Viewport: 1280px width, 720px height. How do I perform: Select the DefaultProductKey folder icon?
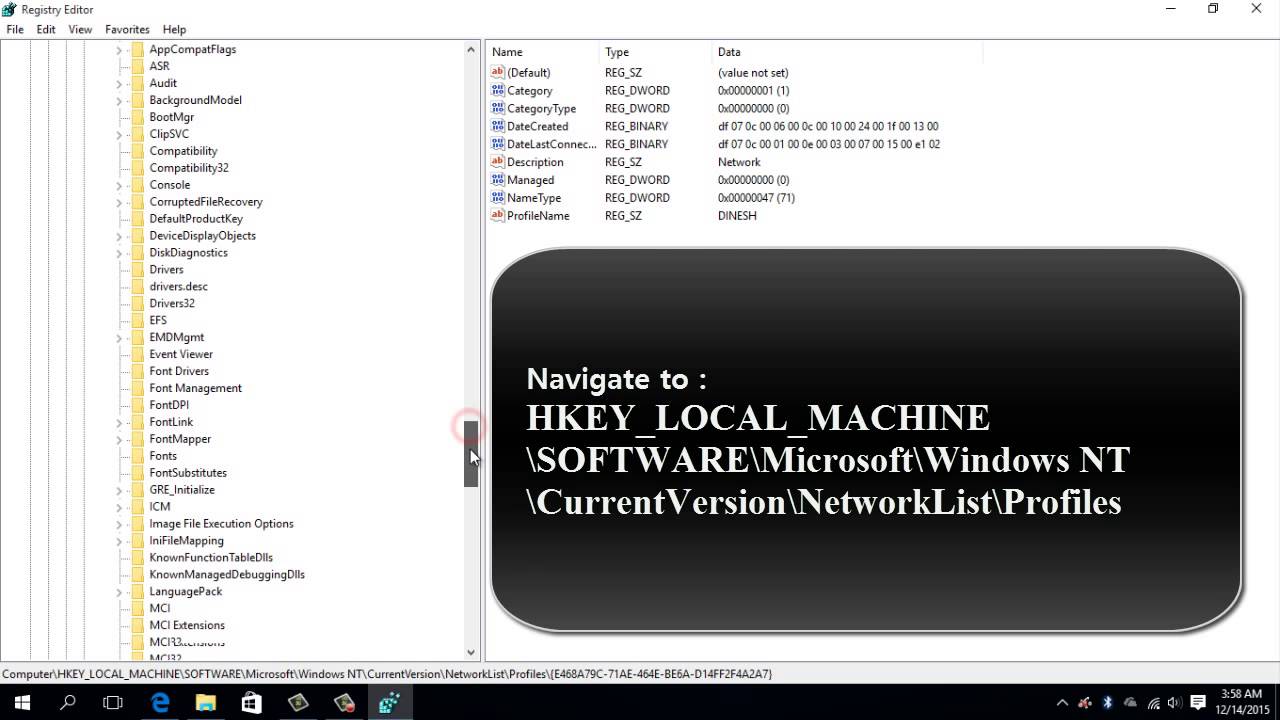[x=137, y=219]
